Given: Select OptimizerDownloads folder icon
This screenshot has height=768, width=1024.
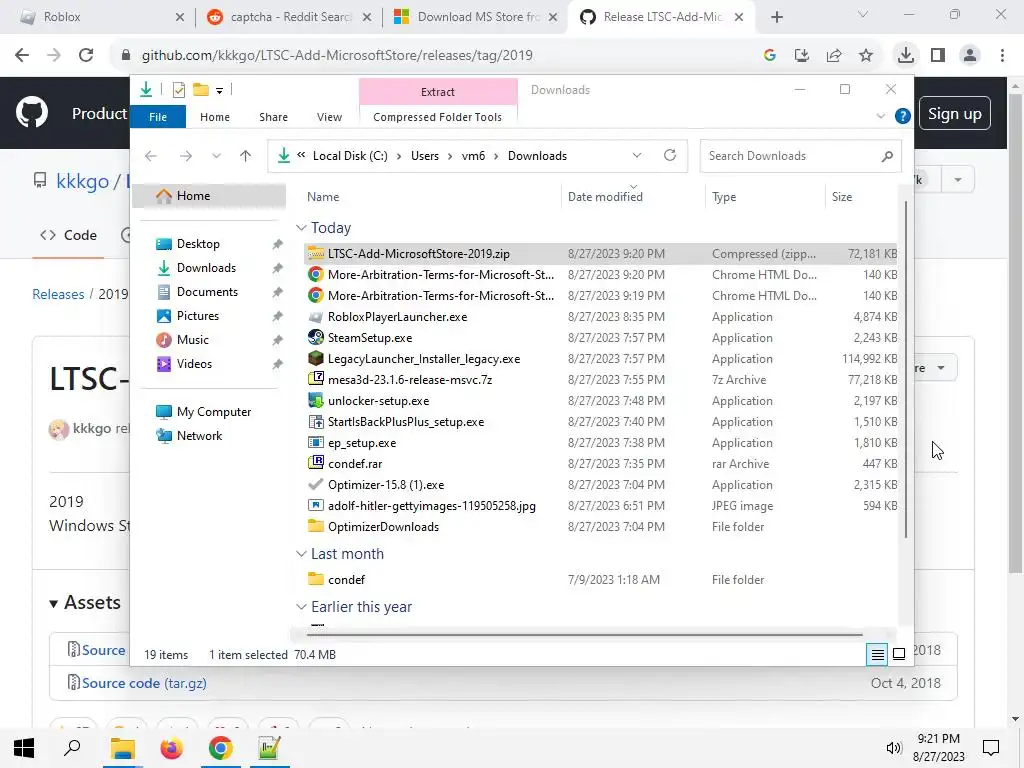Looking at the screenshot, I should 315,526.
